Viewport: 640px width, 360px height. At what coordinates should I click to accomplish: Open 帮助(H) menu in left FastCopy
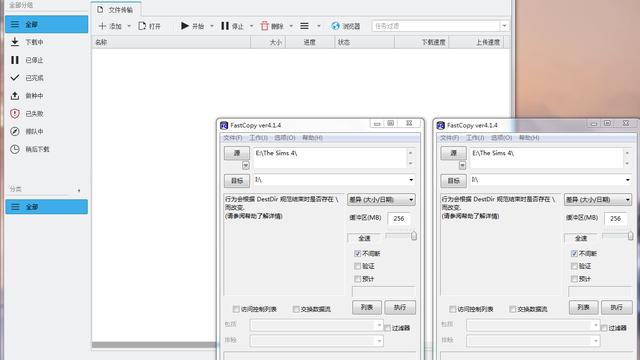coord(313,138)
